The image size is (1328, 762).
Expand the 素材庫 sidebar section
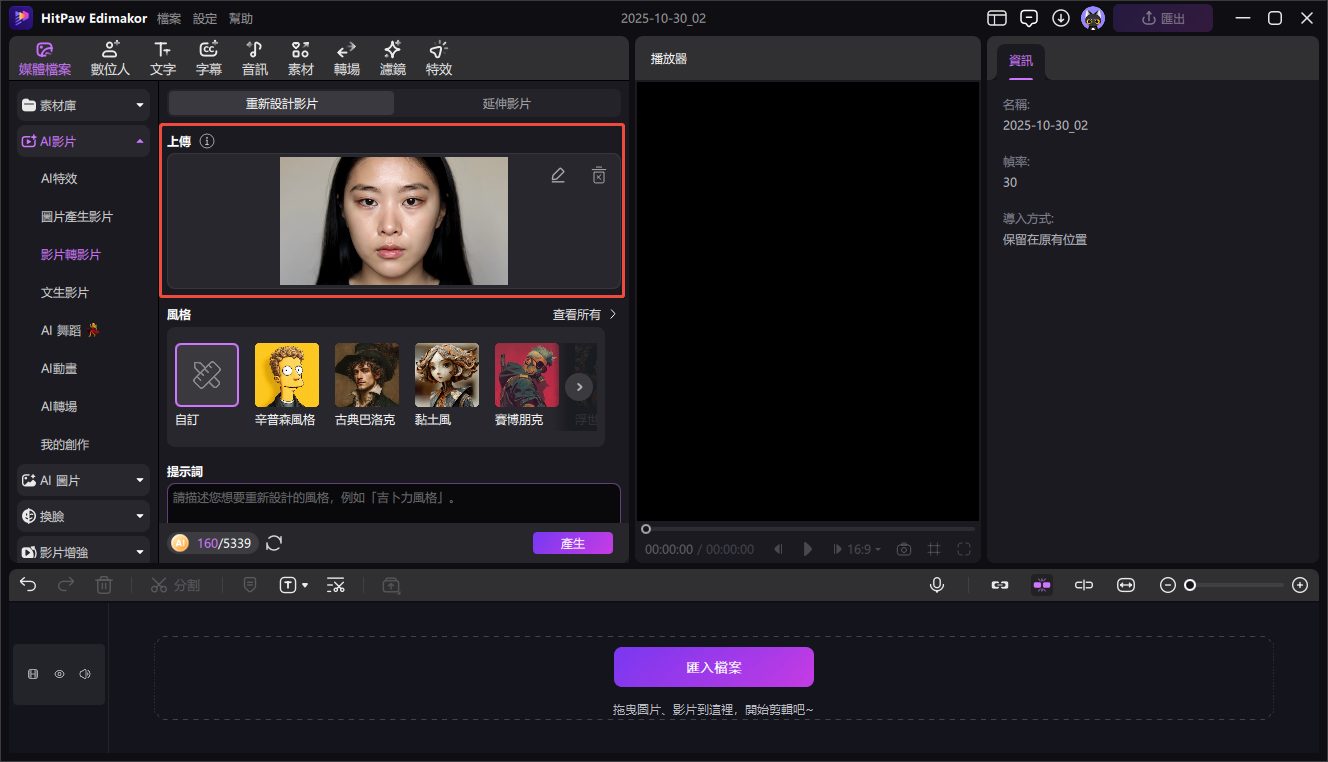[x=83, y=105]
